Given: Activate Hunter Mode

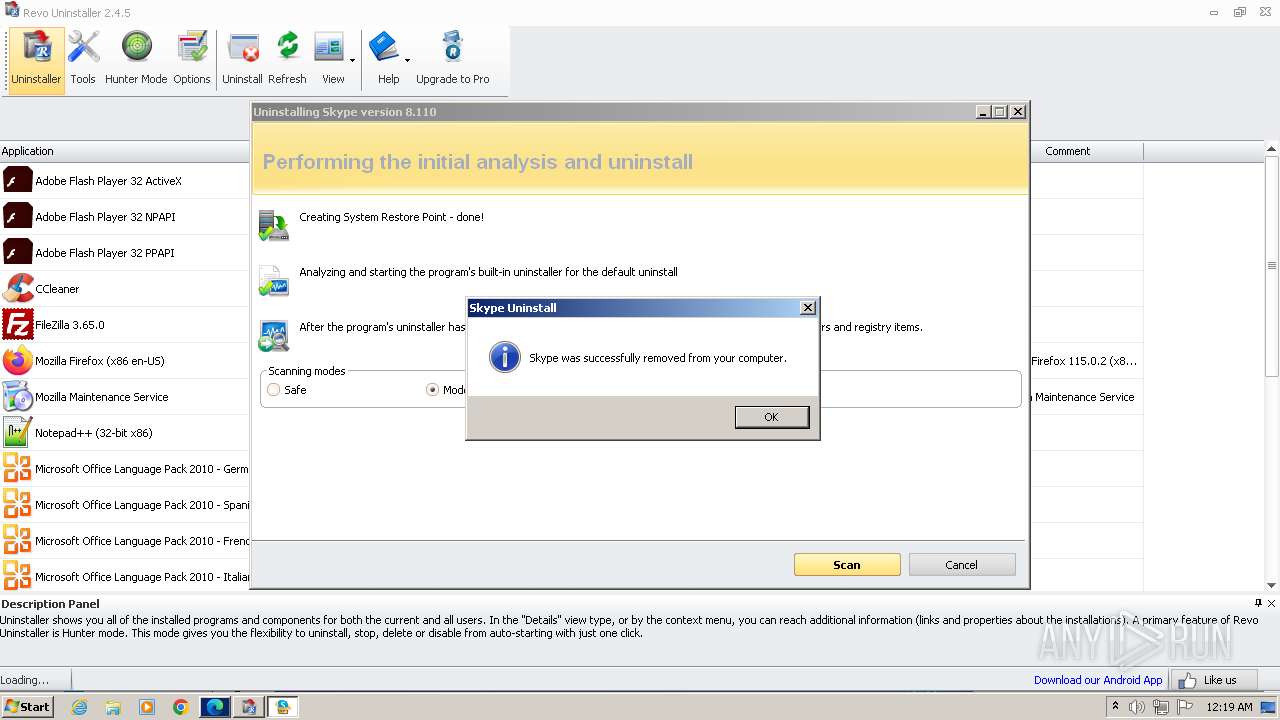Looking at the screenshot, I should point(136,60).
